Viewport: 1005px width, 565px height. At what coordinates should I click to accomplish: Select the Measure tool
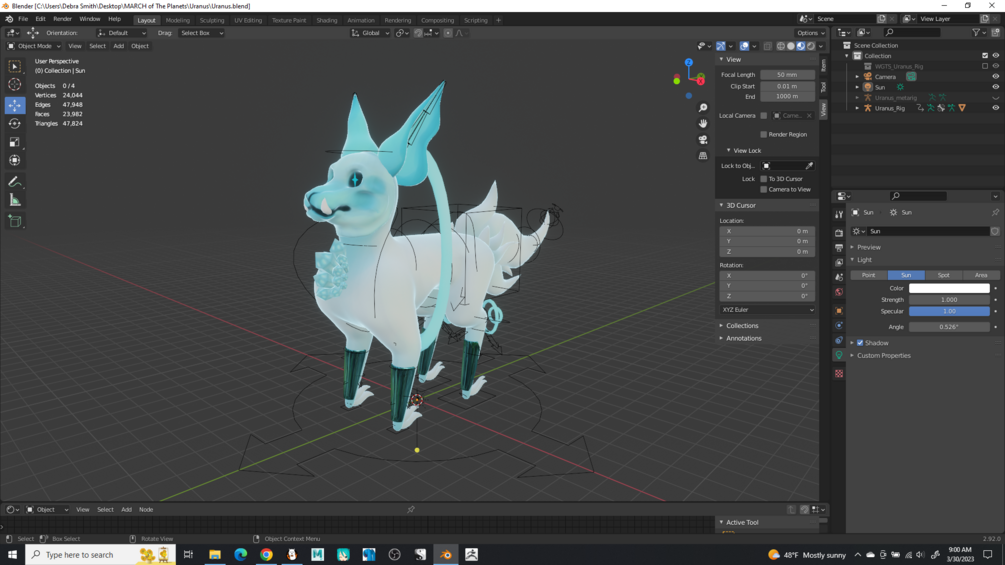15,201
